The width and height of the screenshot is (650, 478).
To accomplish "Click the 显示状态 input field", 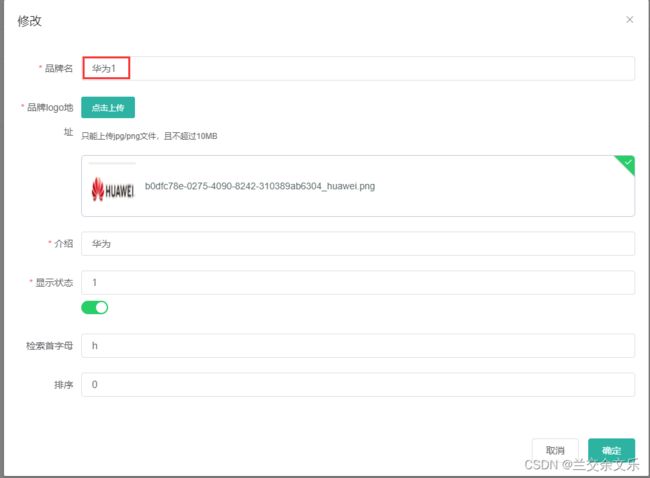I will [358, 282].
